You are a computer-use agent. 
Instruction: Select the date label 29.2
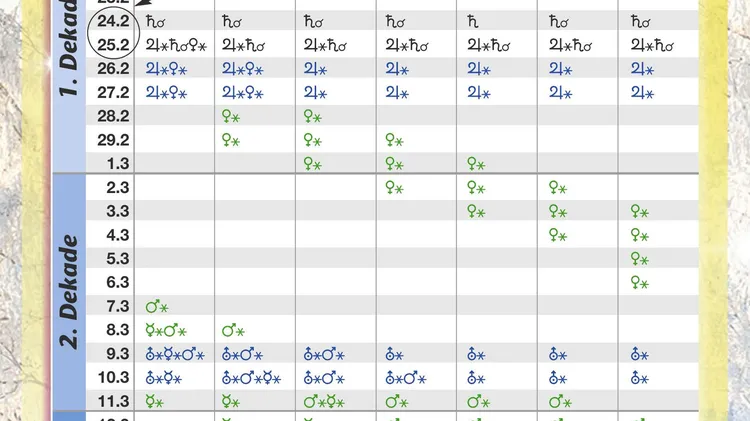pyautogui.click(x=113, y=140)
